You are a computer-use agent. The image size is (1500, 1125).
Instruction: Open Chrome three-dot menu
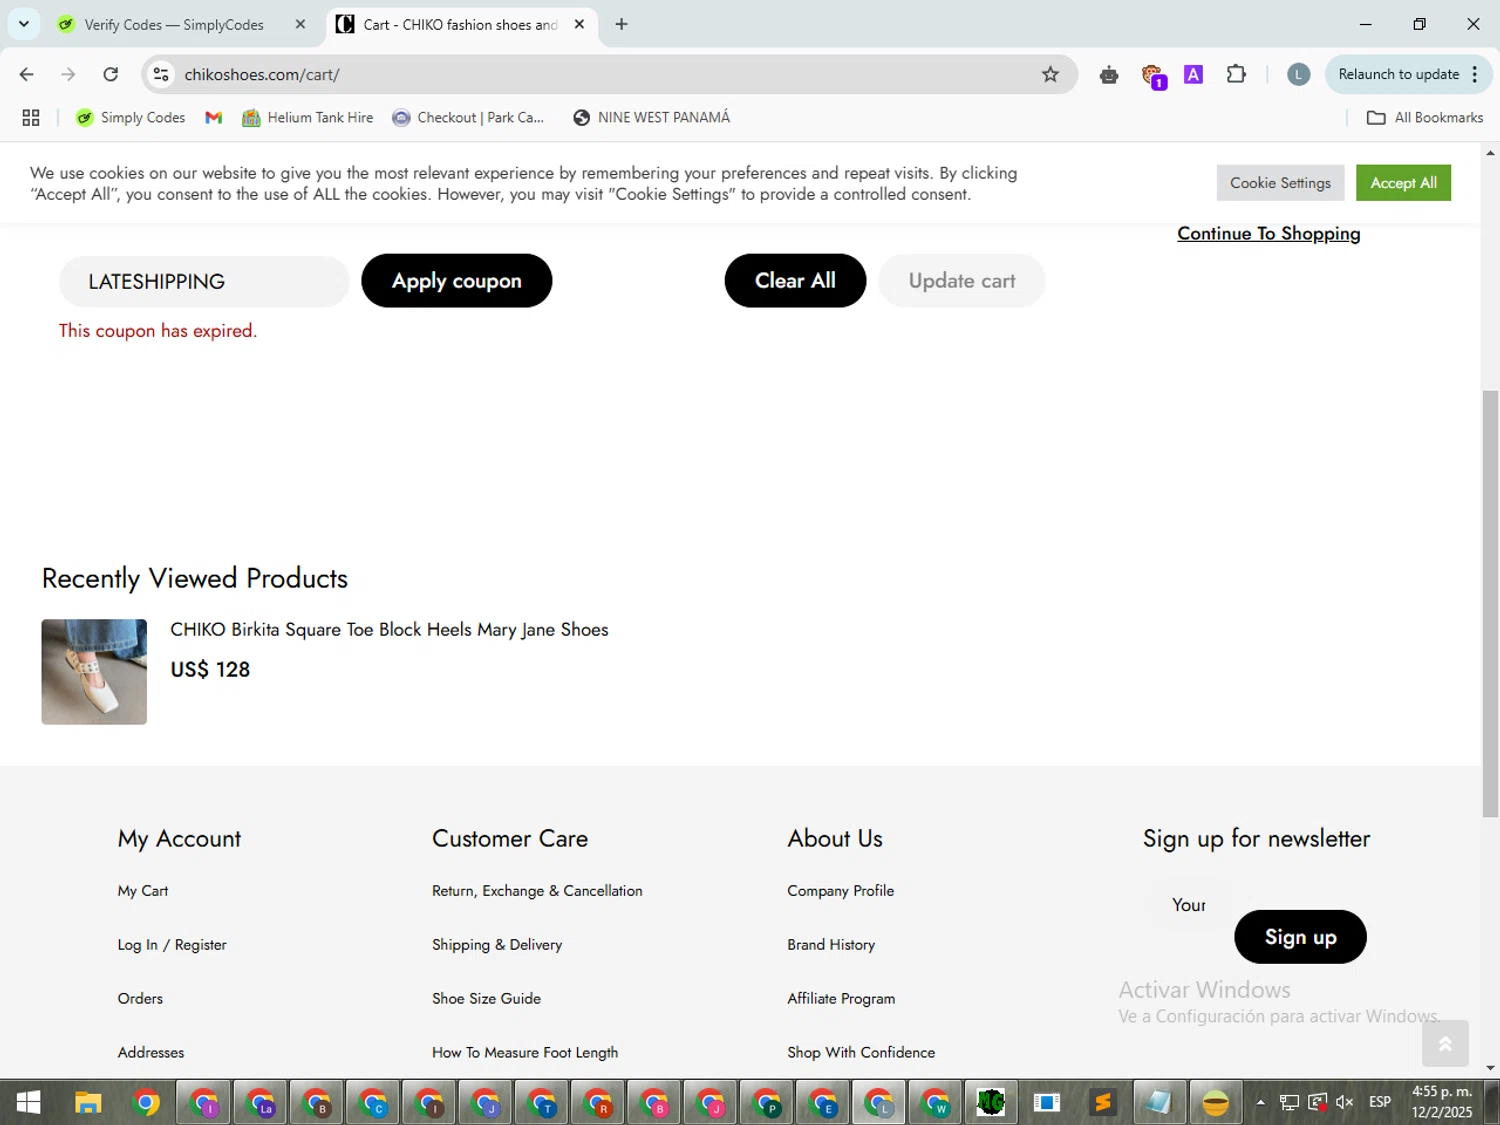click(1475, 74)
